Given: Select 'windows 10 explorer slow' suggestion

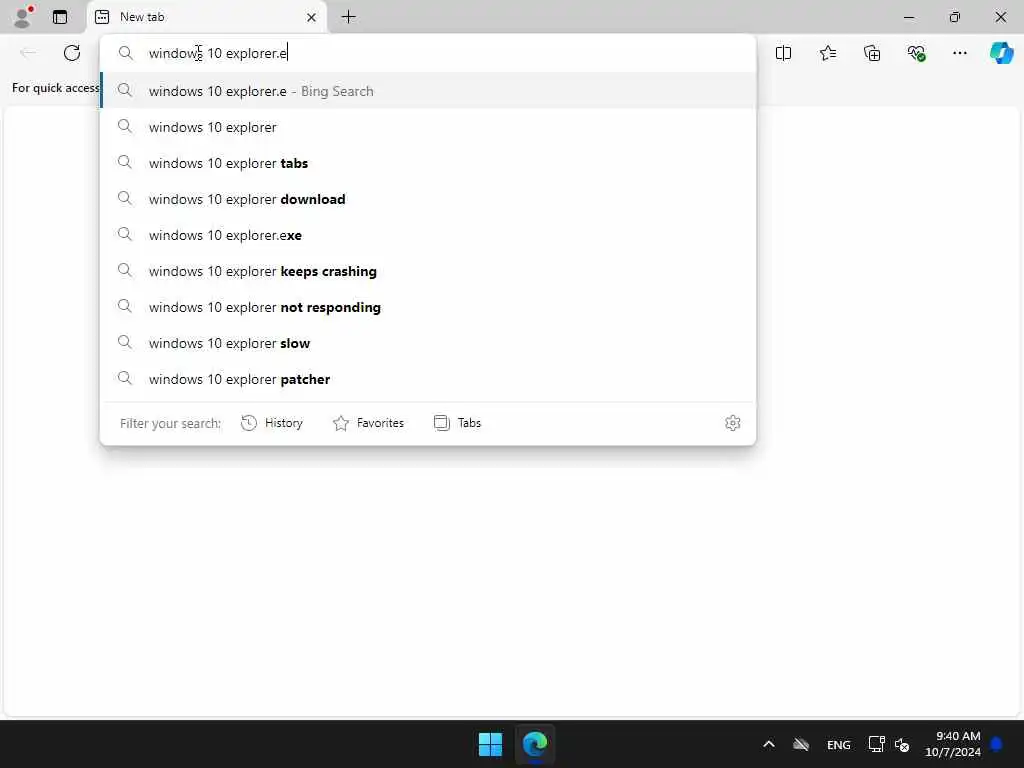Looking at the screenshot, I should pos(428,342).
